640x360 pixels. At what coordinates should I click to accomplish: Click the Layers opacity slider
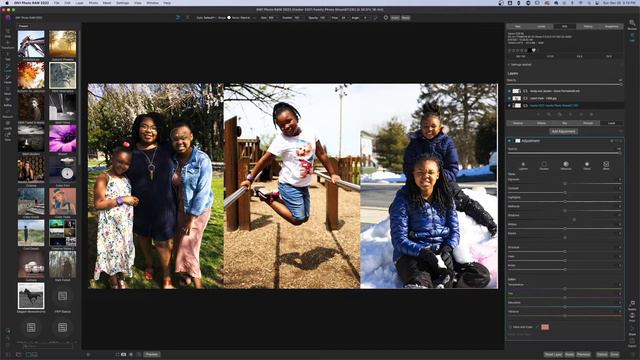coord(565,84)
